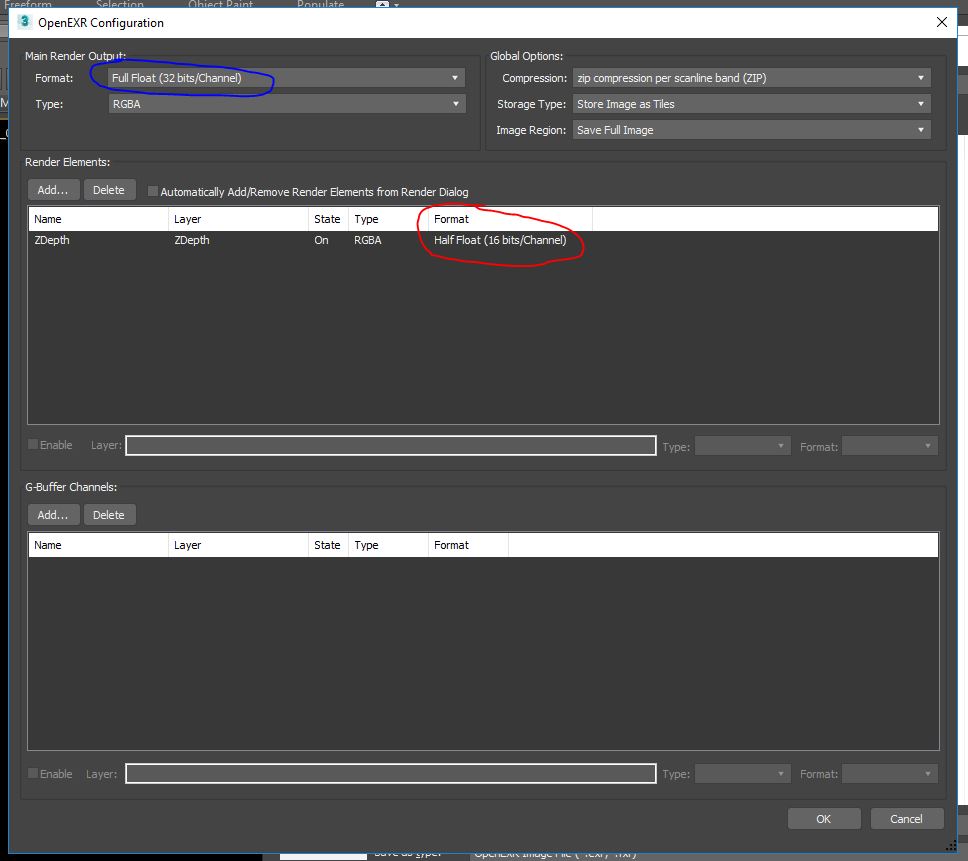968x861 pixels.
Task: Click the Format column header
Action: tap(452, 218)
